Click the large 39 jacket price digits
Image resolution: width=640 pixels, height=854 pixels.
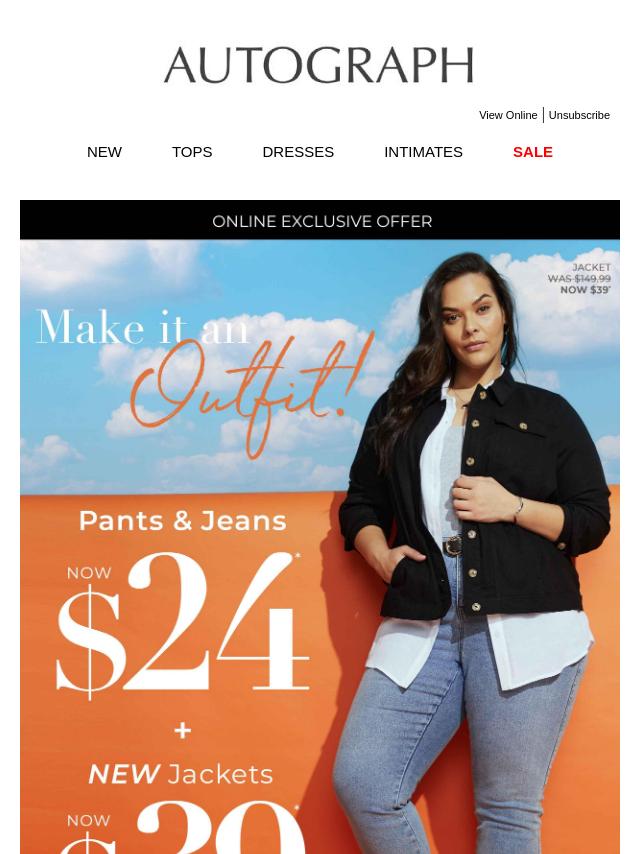click(221, 828)
